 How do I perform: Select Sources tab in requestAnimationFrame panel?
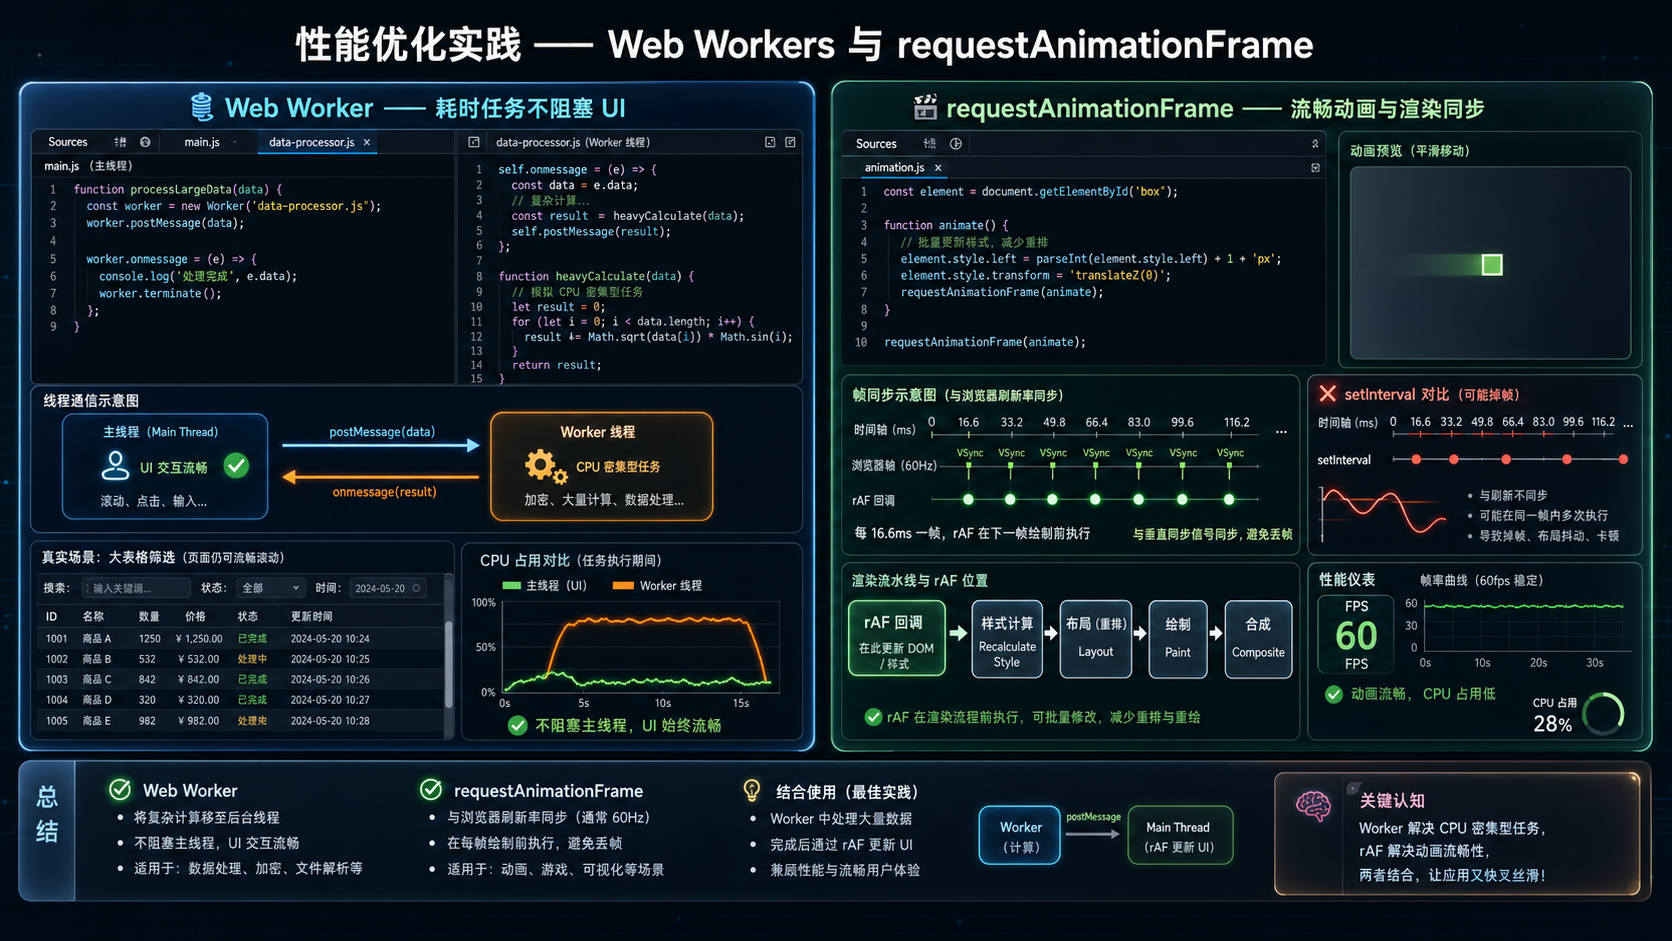pyautogui.click(x=876, y=144)
